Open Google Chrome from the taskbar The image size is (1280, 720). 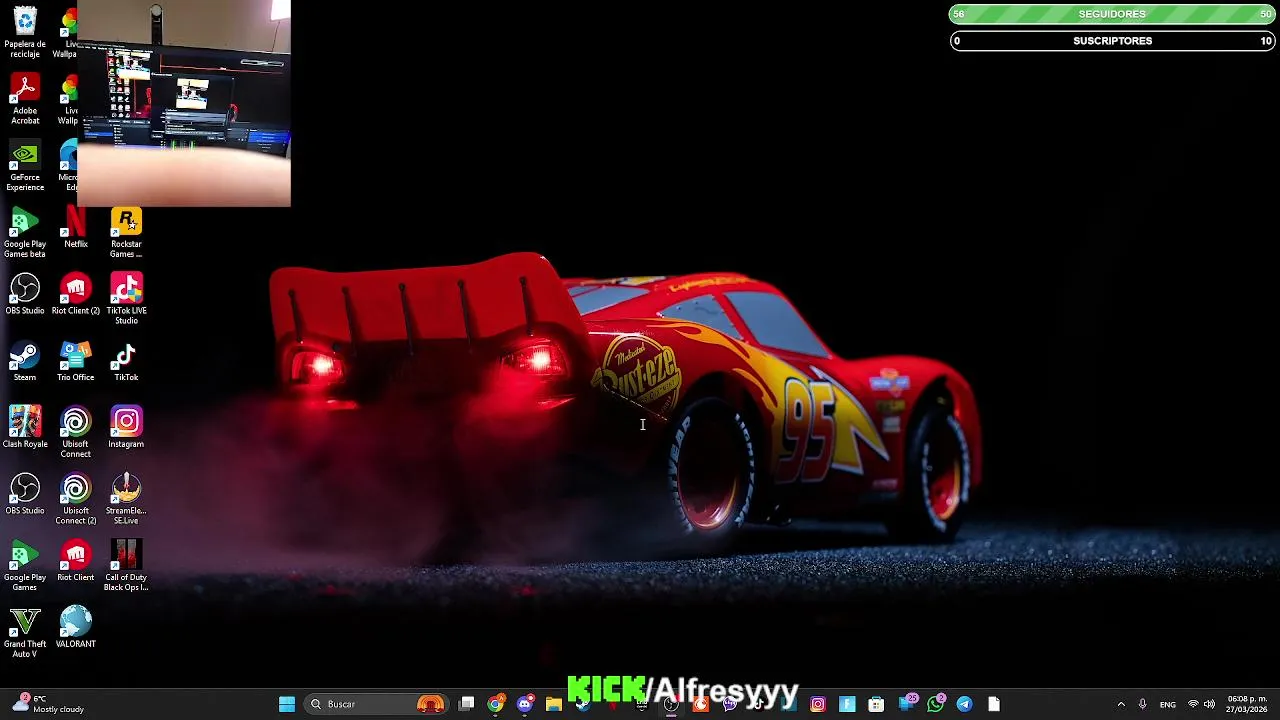496,704
